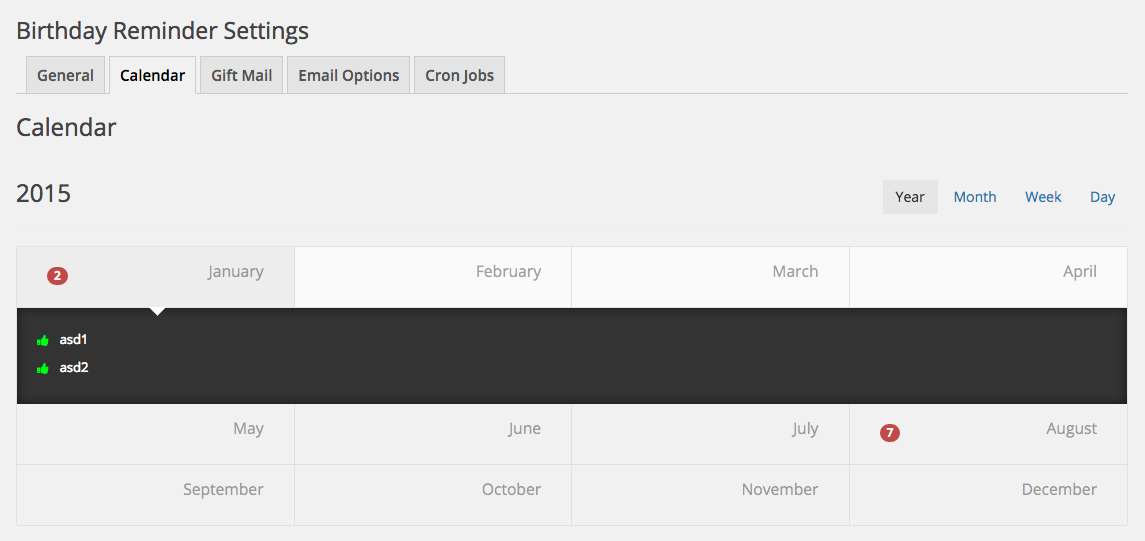
Task: Click the red badge showing 2 in January
Action: click(57, 276)
